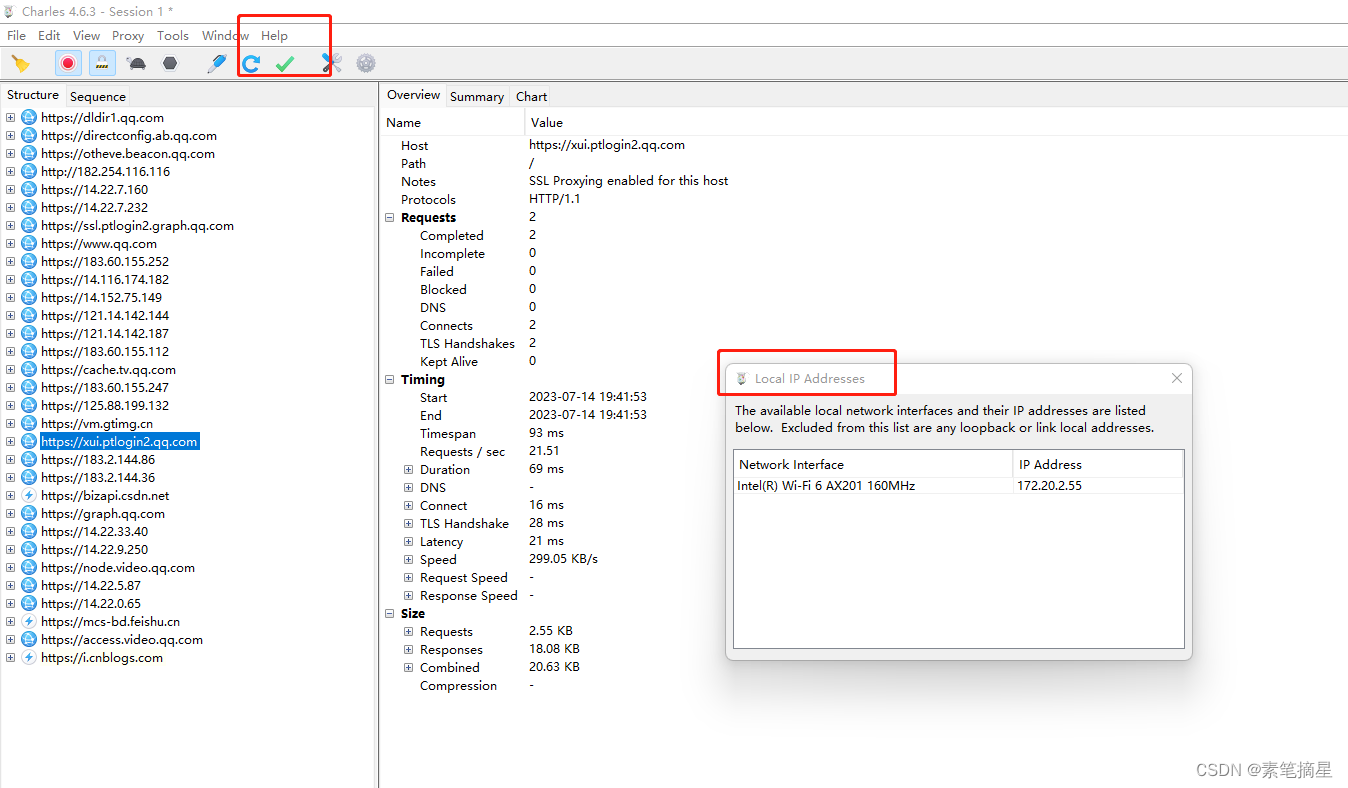Open the Proxy menu
Image resolution: width=1348 pixels, height=788 pixels.
coord(128,35)
